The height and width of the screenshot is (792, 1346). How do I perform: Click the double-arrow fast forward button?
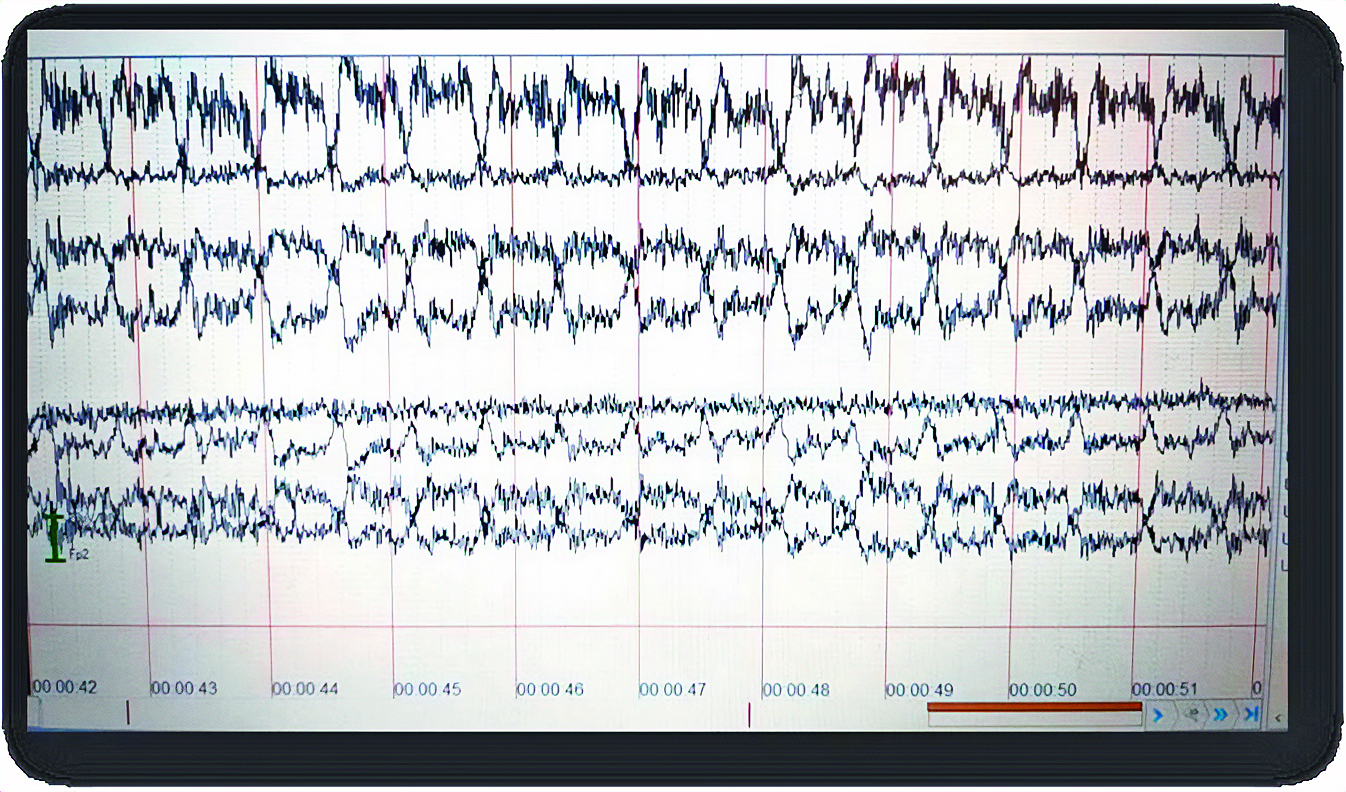[x=1220, y=715]
